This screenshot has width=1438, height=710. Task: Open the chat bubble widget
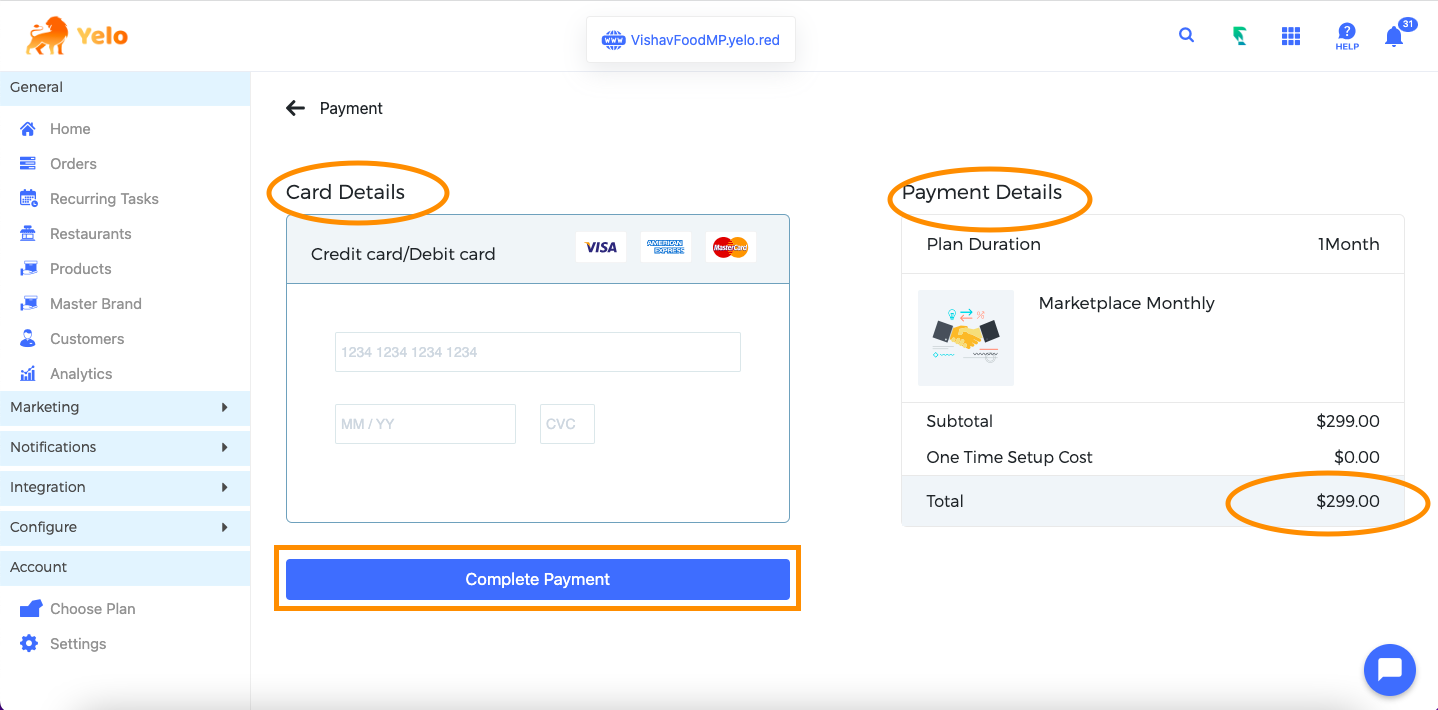click(1390, 669)
